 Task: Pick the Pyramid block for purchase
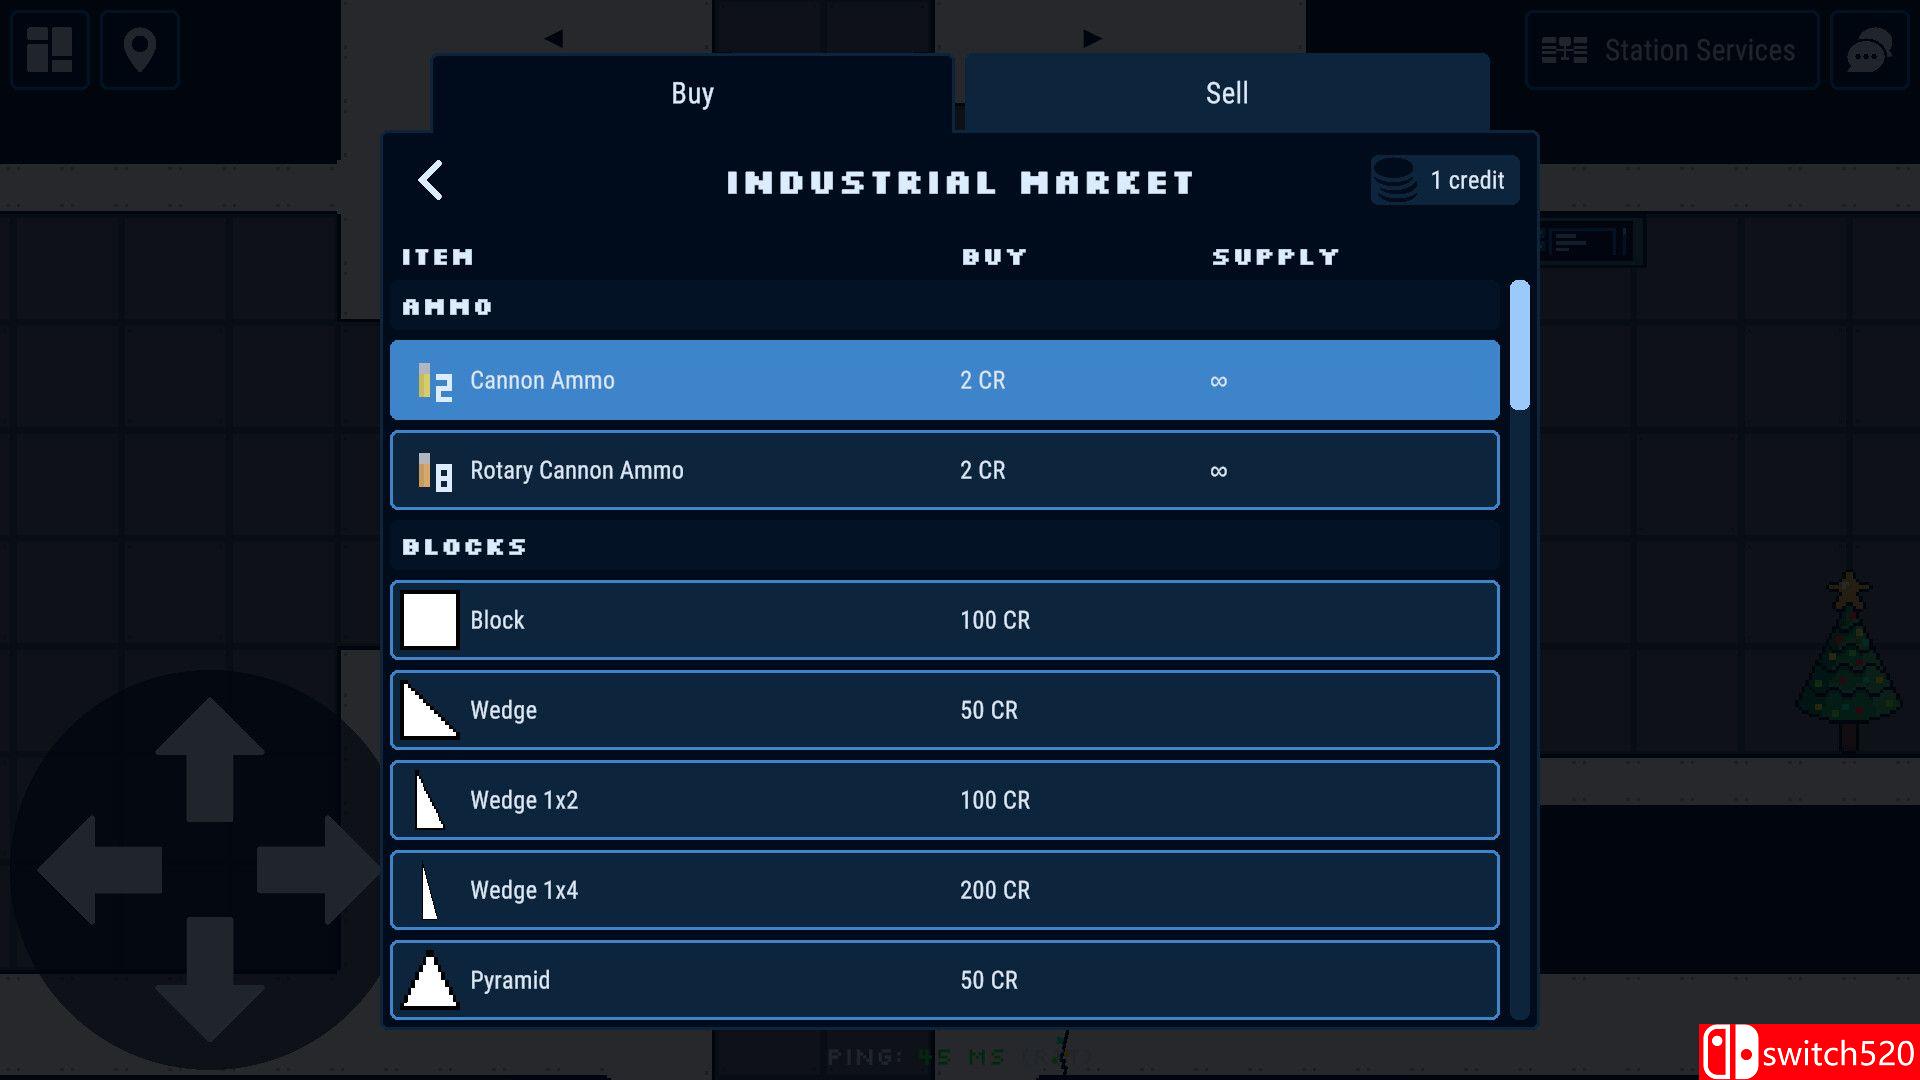[944, 980]
